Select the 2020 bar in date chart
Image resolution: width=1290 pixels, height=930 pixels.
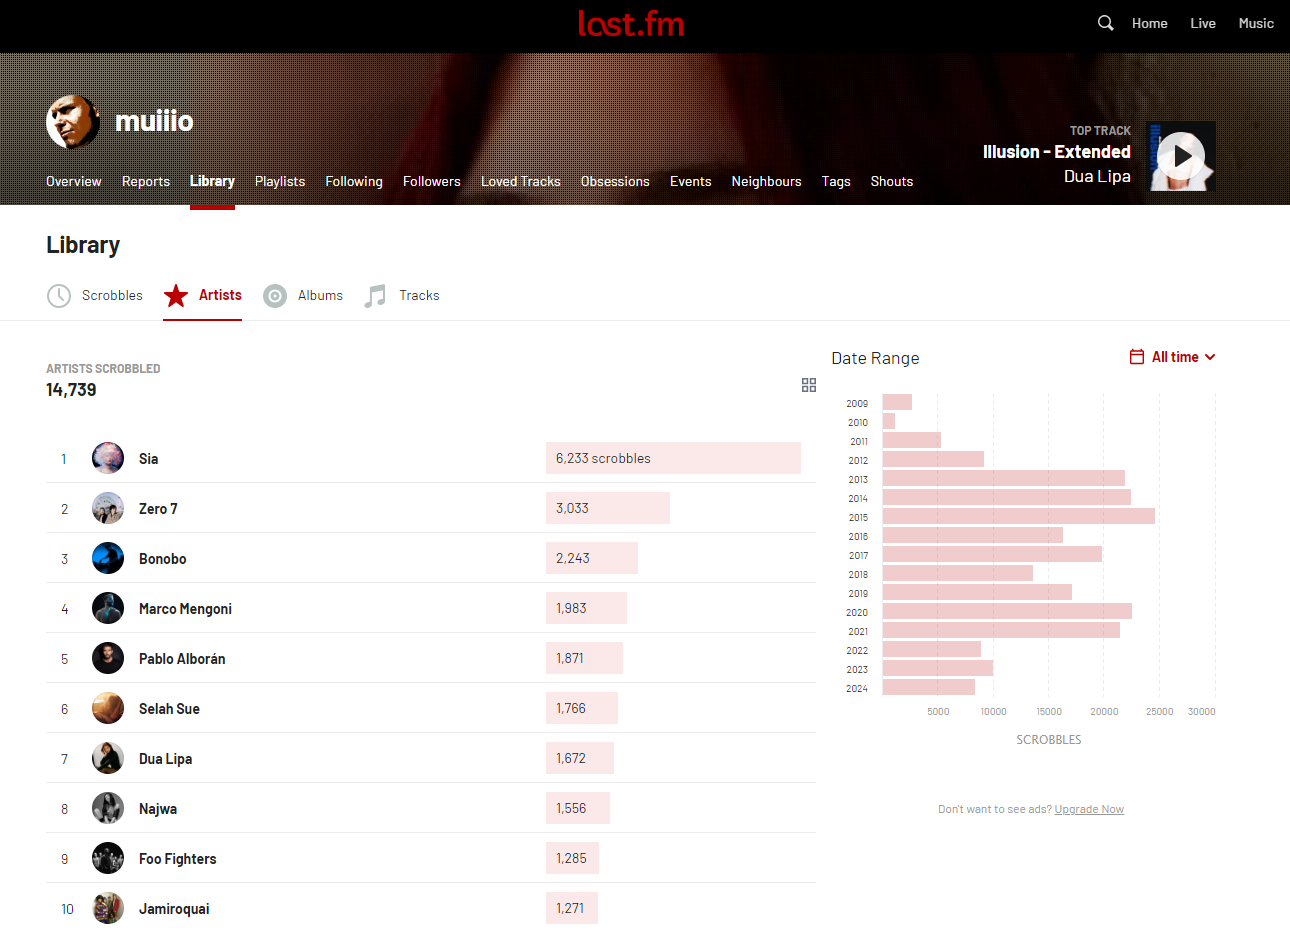coord(1007,611)
